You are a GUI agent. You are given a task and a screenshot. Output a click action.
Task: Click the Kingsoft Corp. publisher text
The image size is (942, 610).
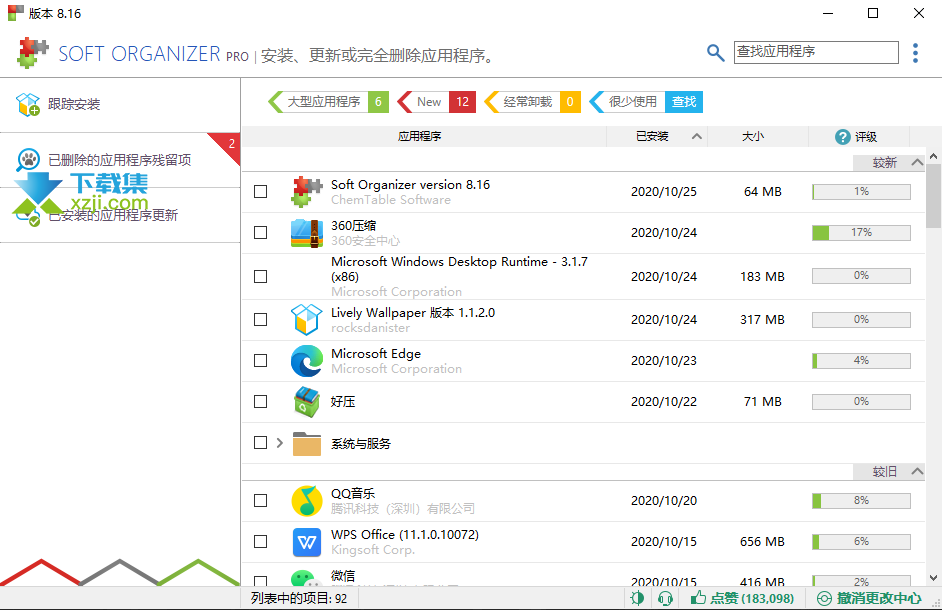click(373, 550)
